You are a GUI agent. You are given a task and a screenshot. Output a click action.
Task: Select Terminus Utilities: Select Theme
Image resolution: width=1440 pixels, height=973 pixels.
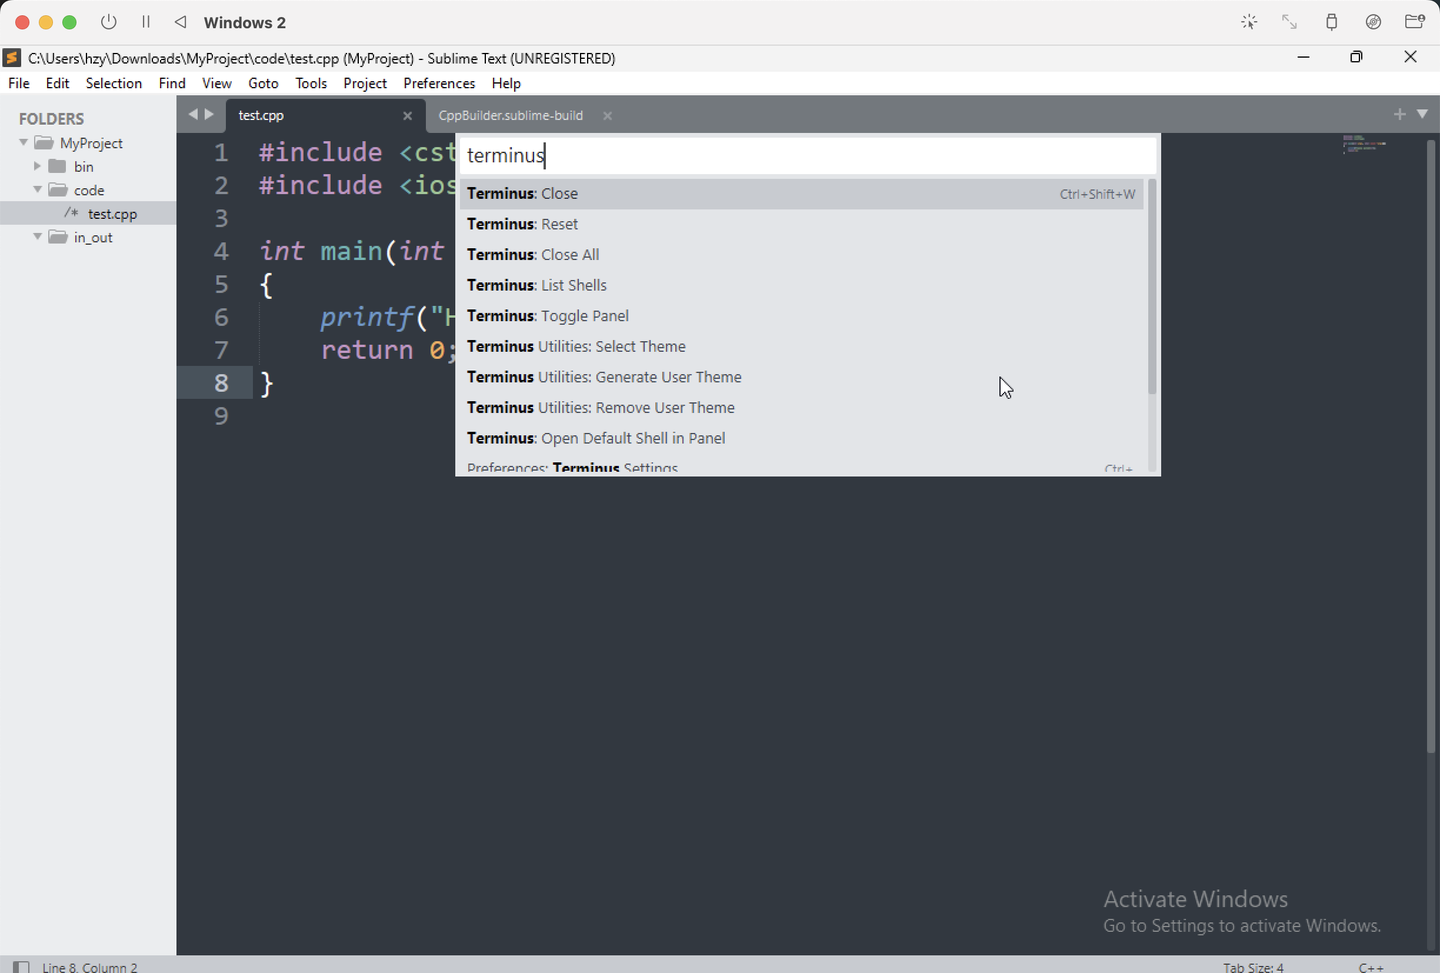point(576,346)
